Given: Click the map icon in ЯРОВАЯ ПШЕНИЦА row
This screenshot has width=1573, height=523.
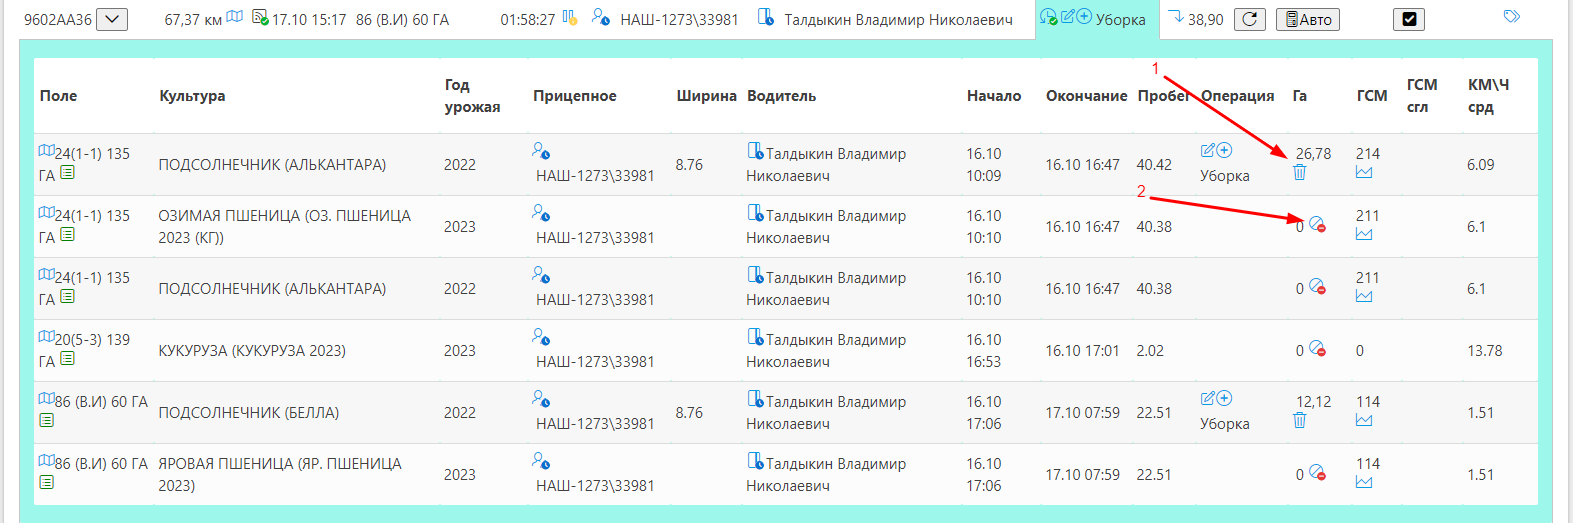Looking at the screenshot, I should tap(46, 461).
